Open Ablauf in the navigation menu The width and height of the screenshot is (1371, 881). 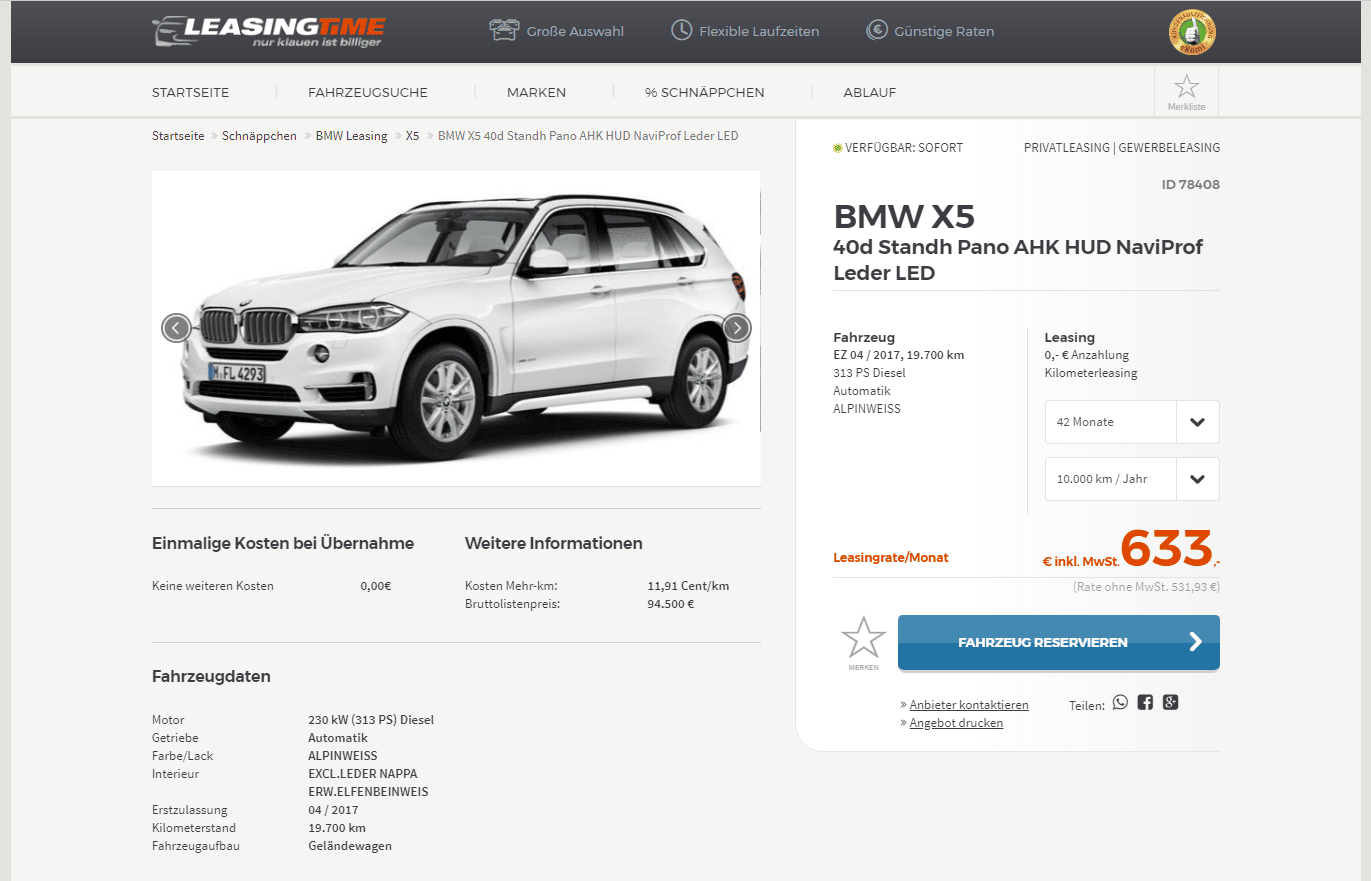tap(870, 93)
